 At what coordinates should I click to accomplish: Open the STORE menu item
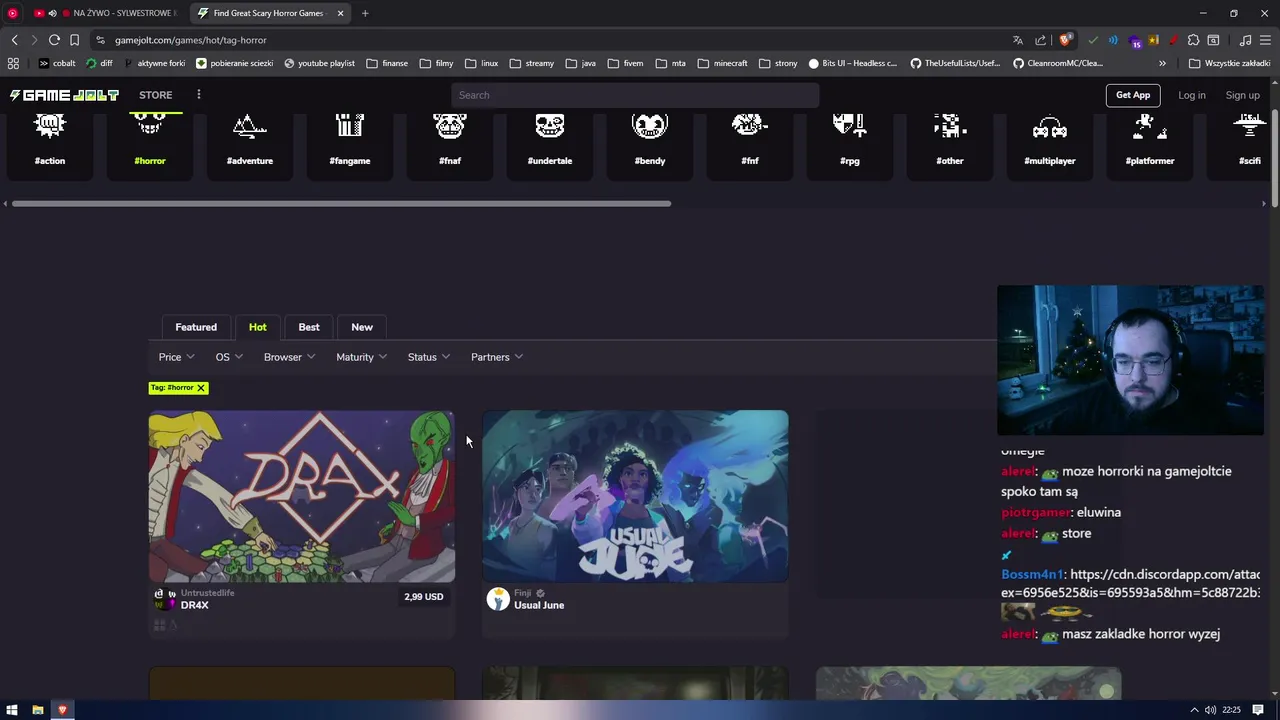point(156,95)
